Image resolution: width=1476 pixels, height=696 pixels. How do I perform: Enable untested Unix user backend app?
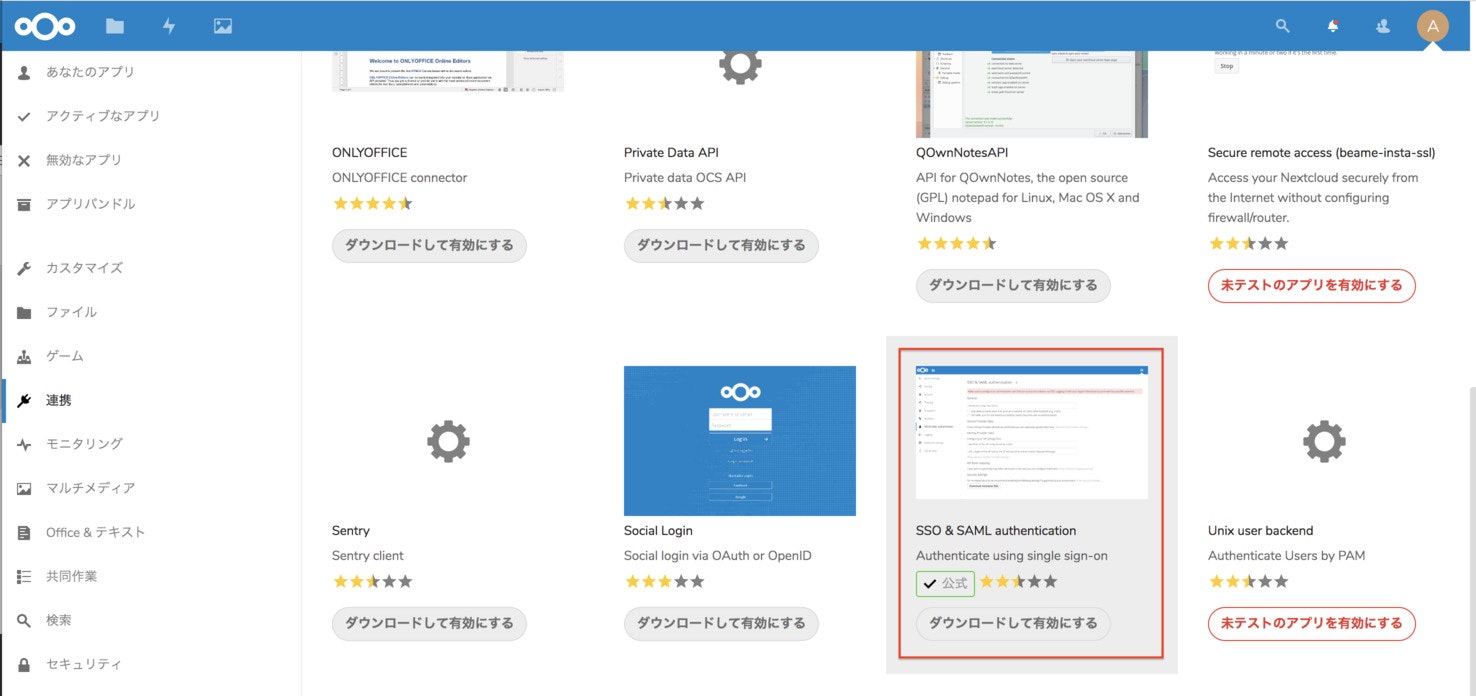(1311, 623)
